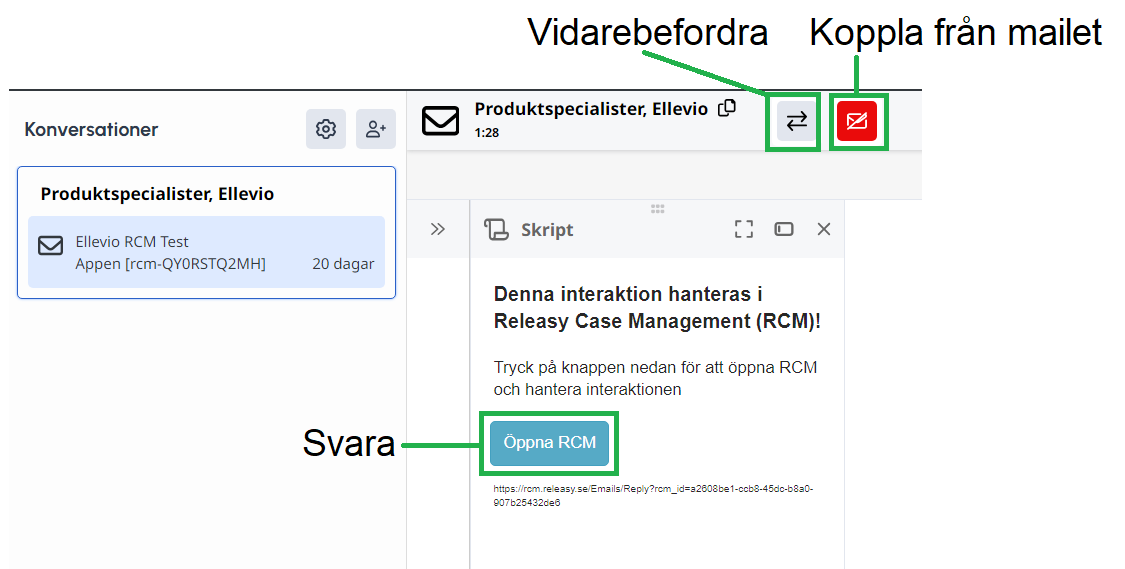Expand the Skript panel to fullscreen
This screenshot has width=1125, height=569.
click(x=744, y=229)
